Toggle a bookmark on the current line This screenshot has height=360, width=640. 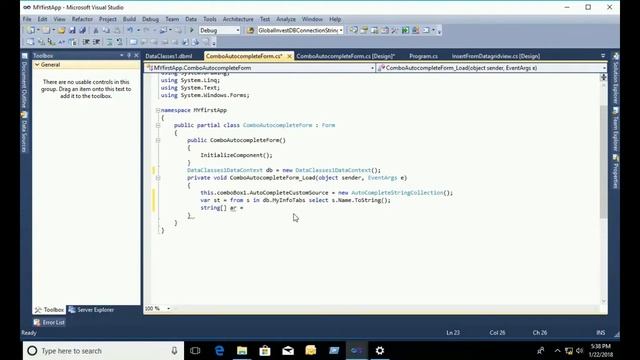[133, 42]
